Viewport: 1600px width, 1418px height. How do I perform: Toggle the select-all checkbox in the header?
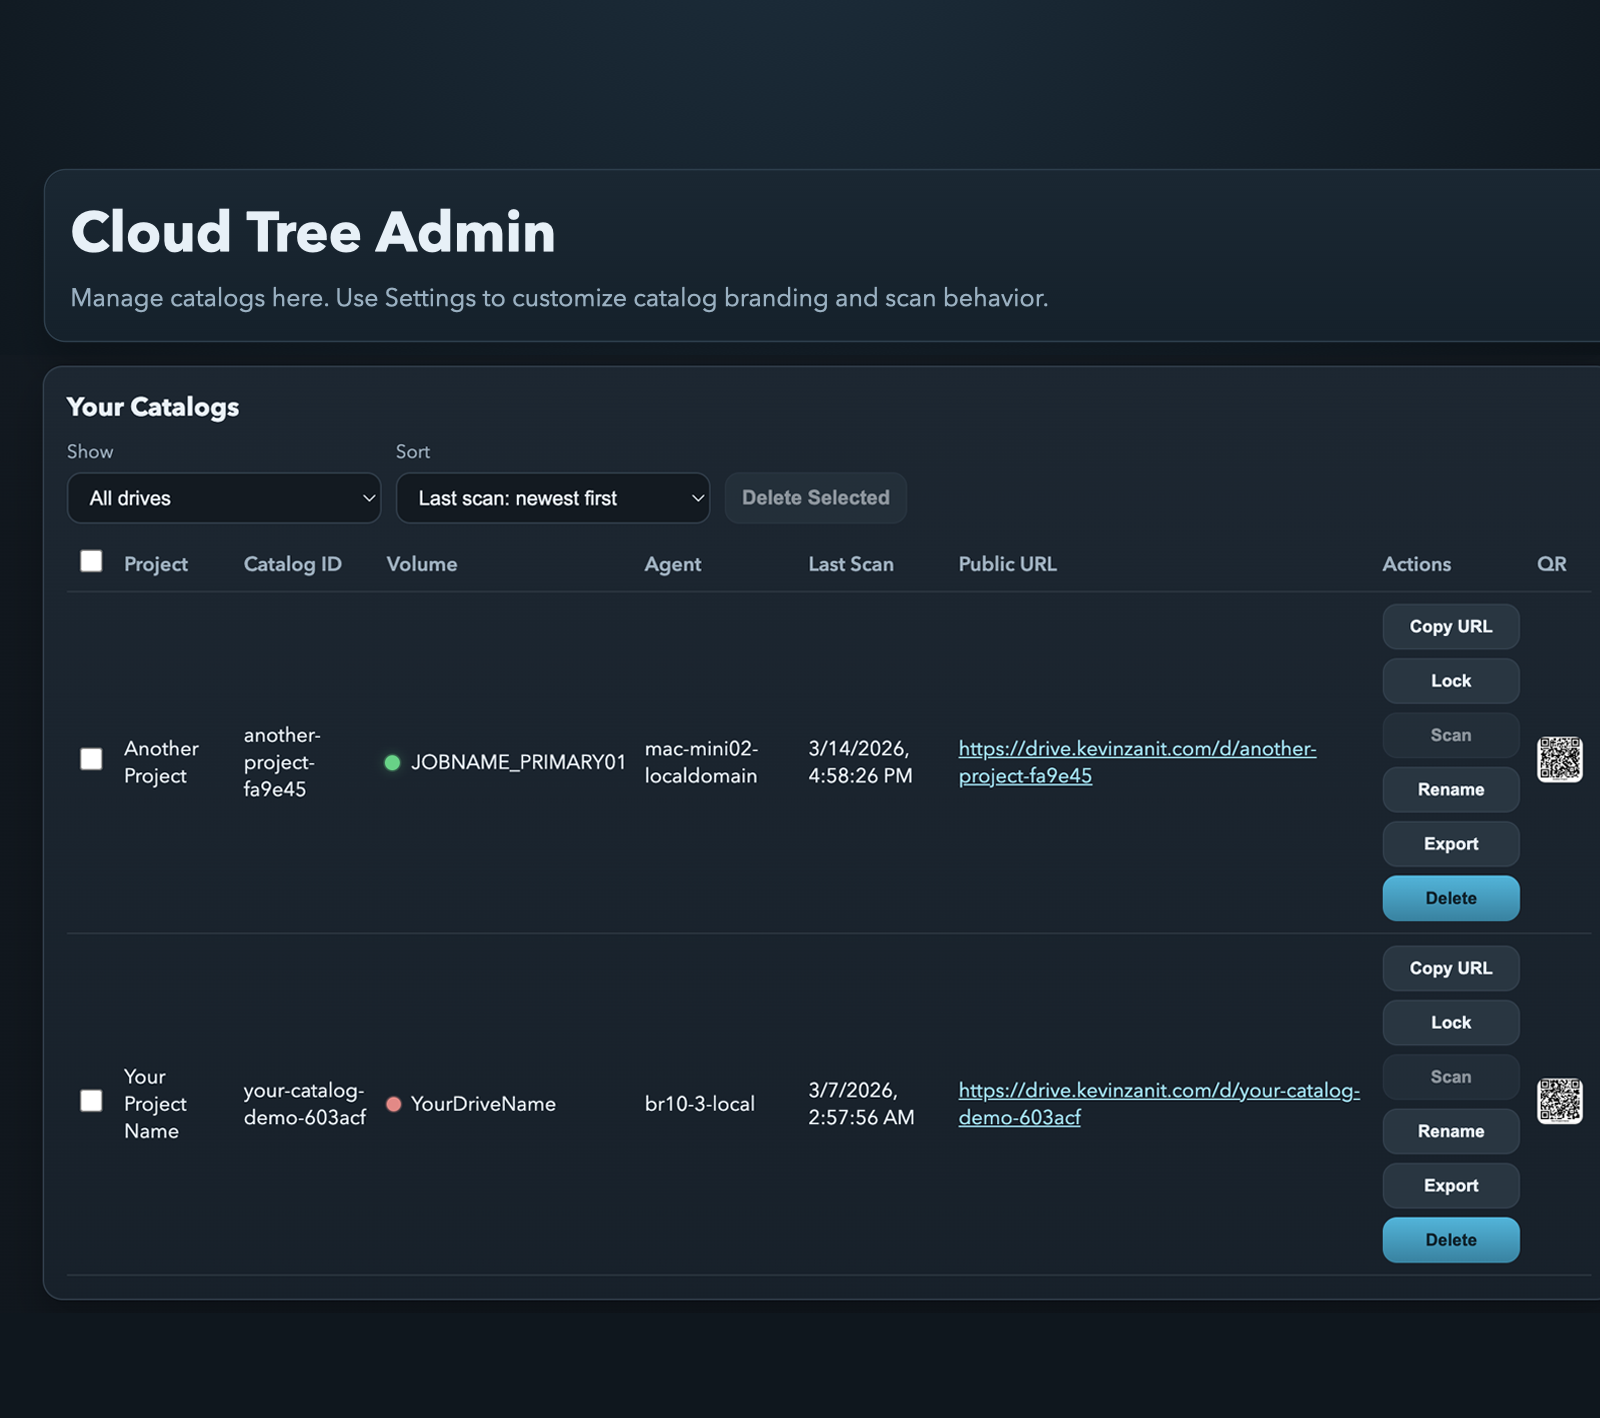(x=91, y=562)
